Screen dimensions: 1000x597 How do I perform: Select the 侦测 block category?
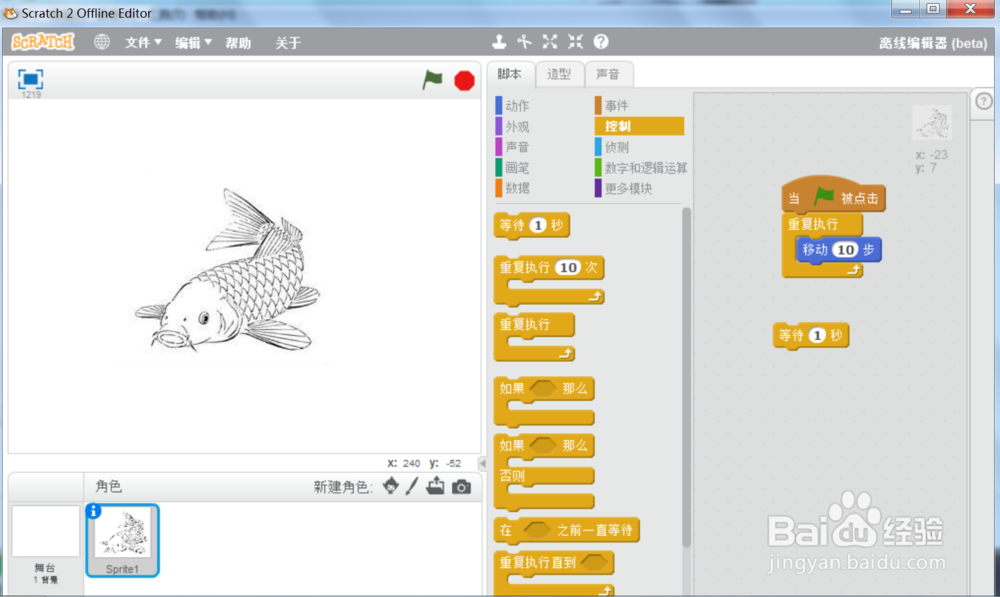[x=615, y=146]
